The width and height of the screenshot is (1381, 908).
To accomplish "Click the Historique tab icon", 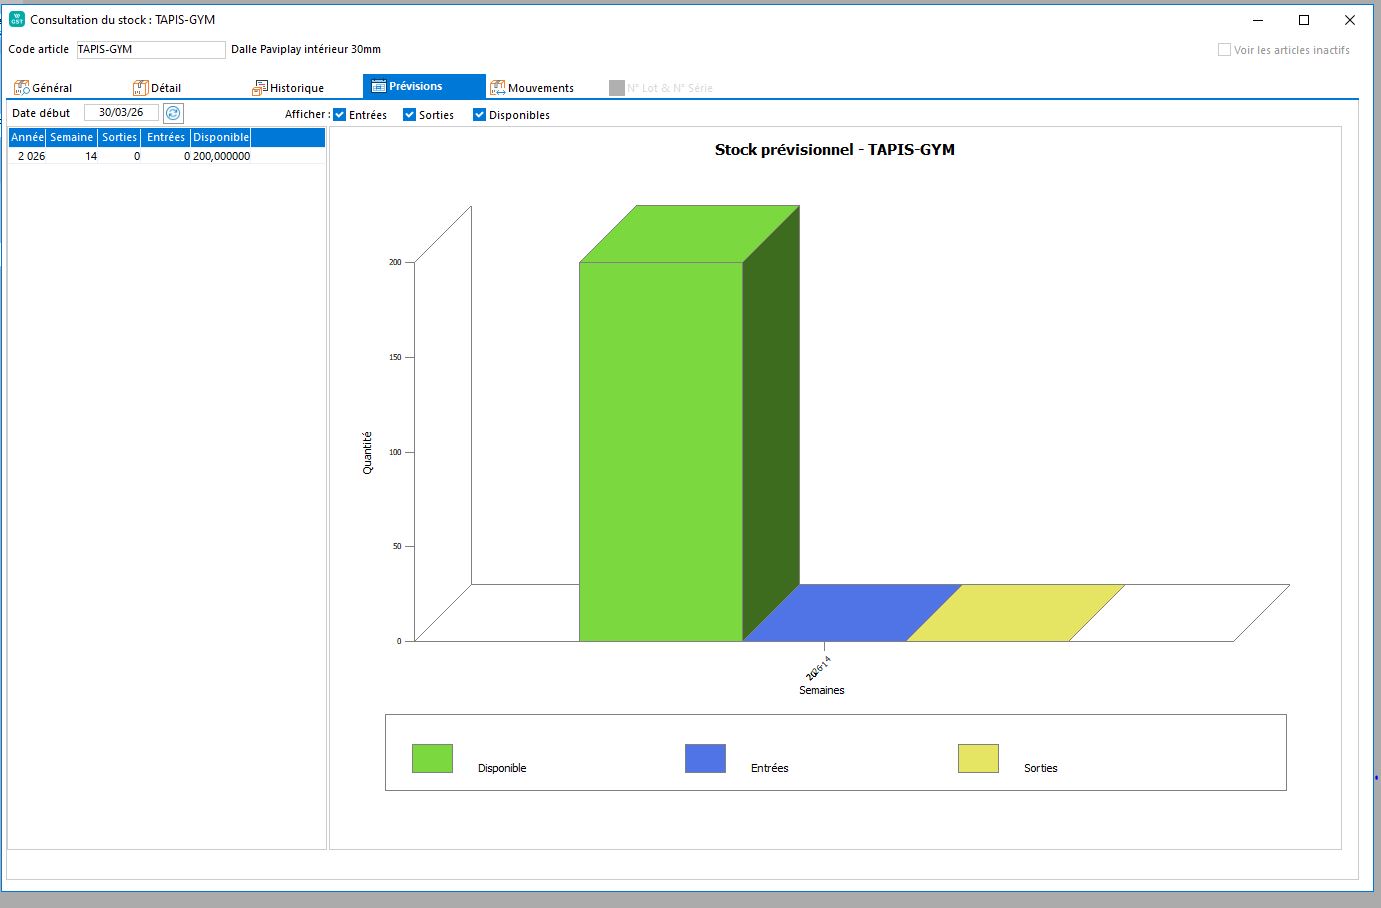I will pyautogui.click(x=259, y=88).
